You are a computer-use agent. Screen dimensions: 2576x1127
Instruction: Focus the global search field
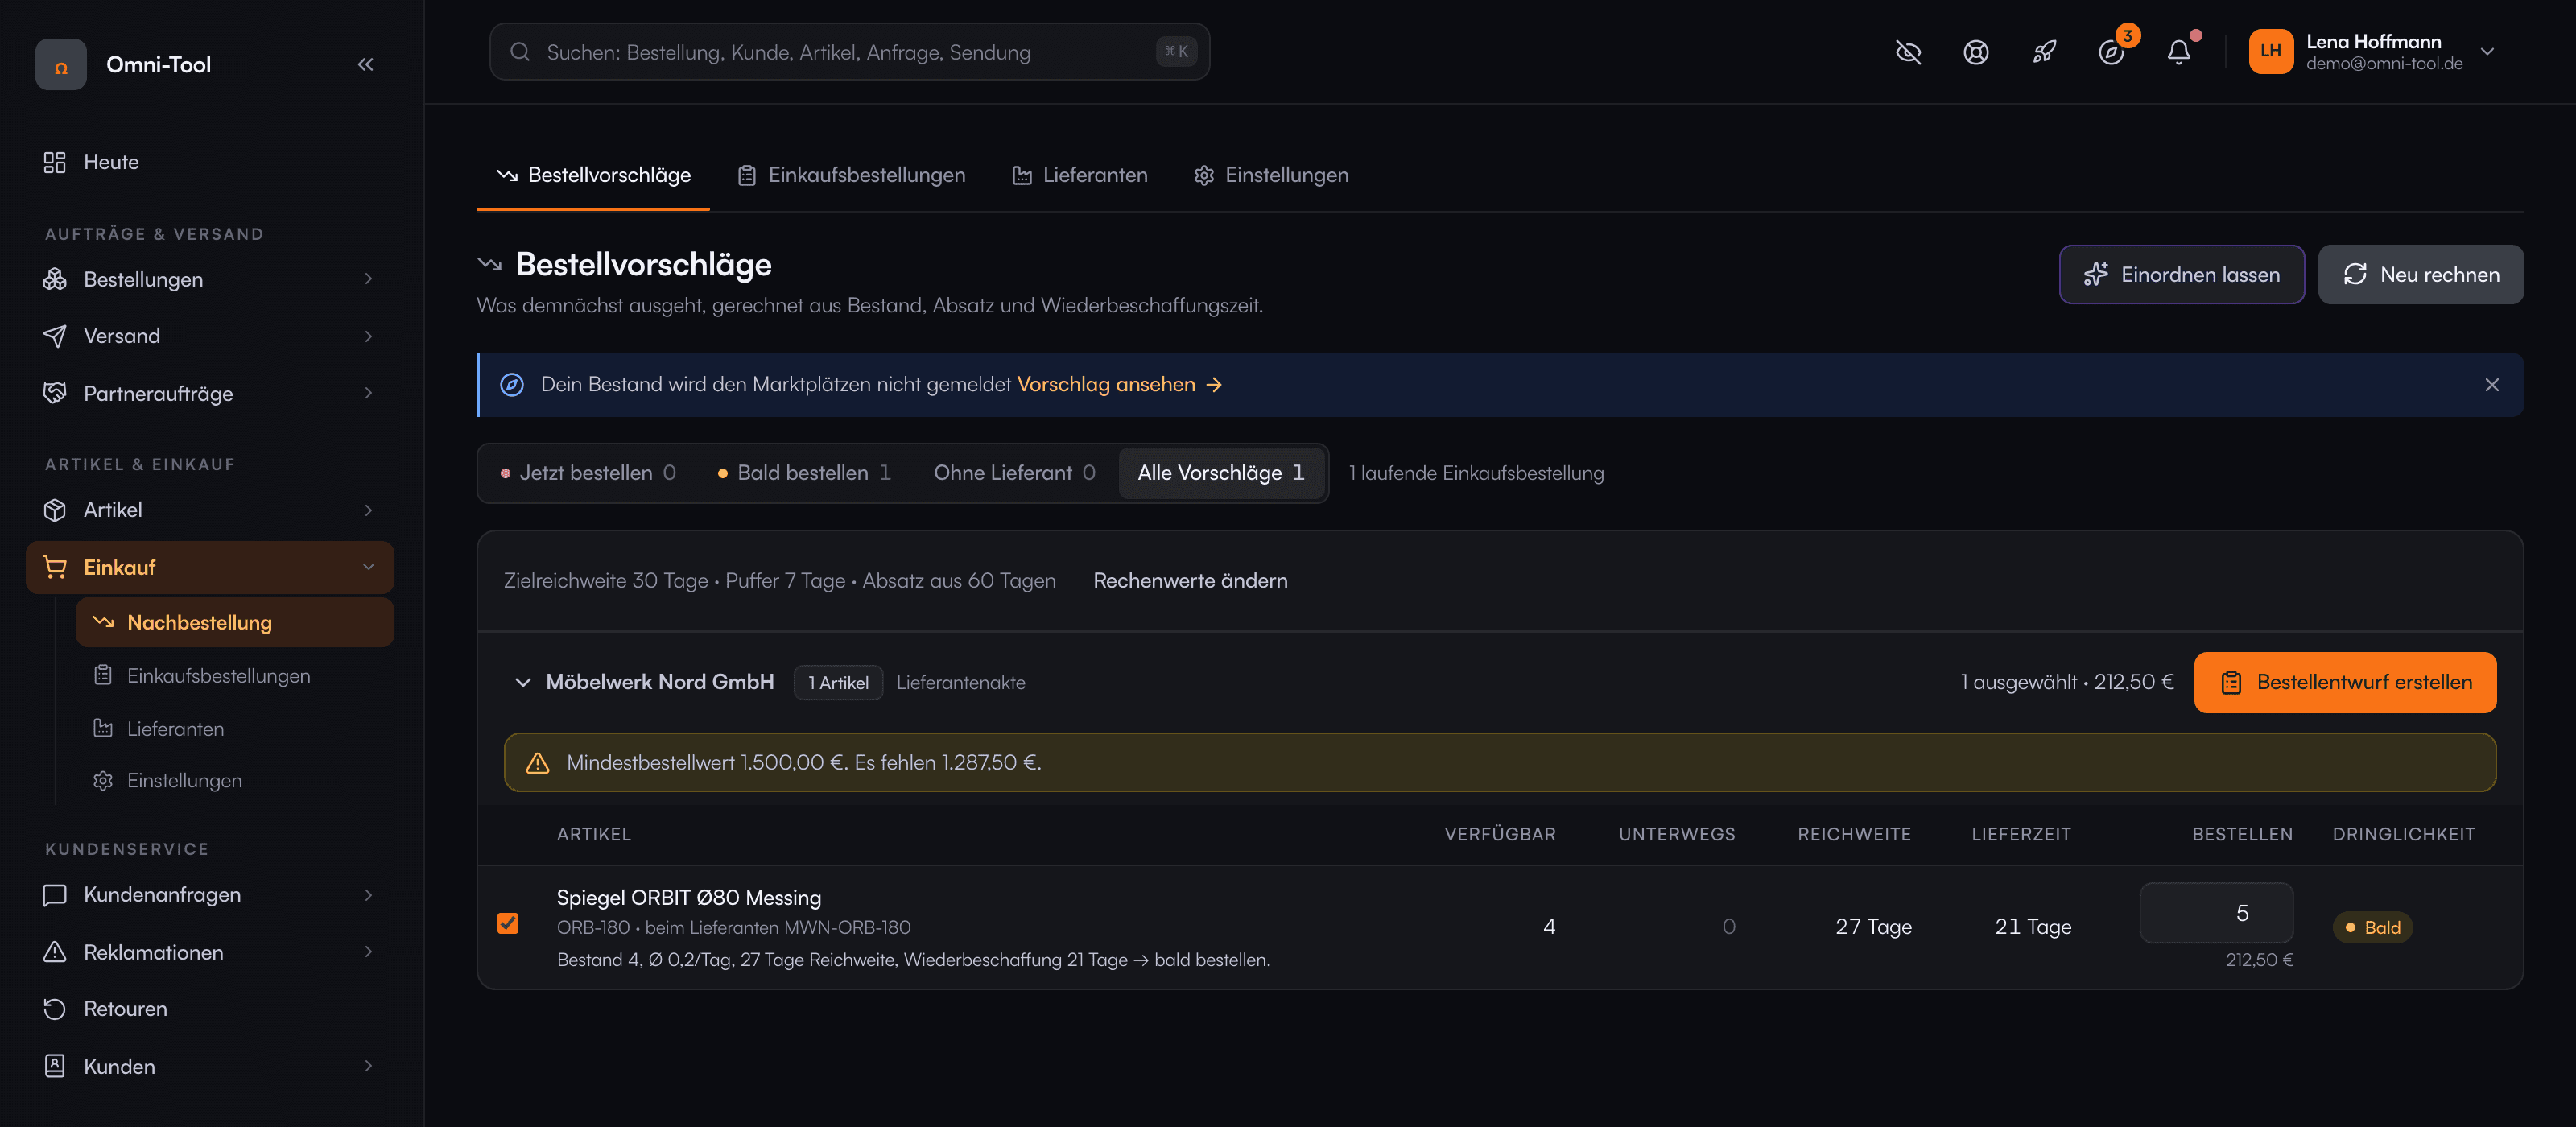(849, 52)
